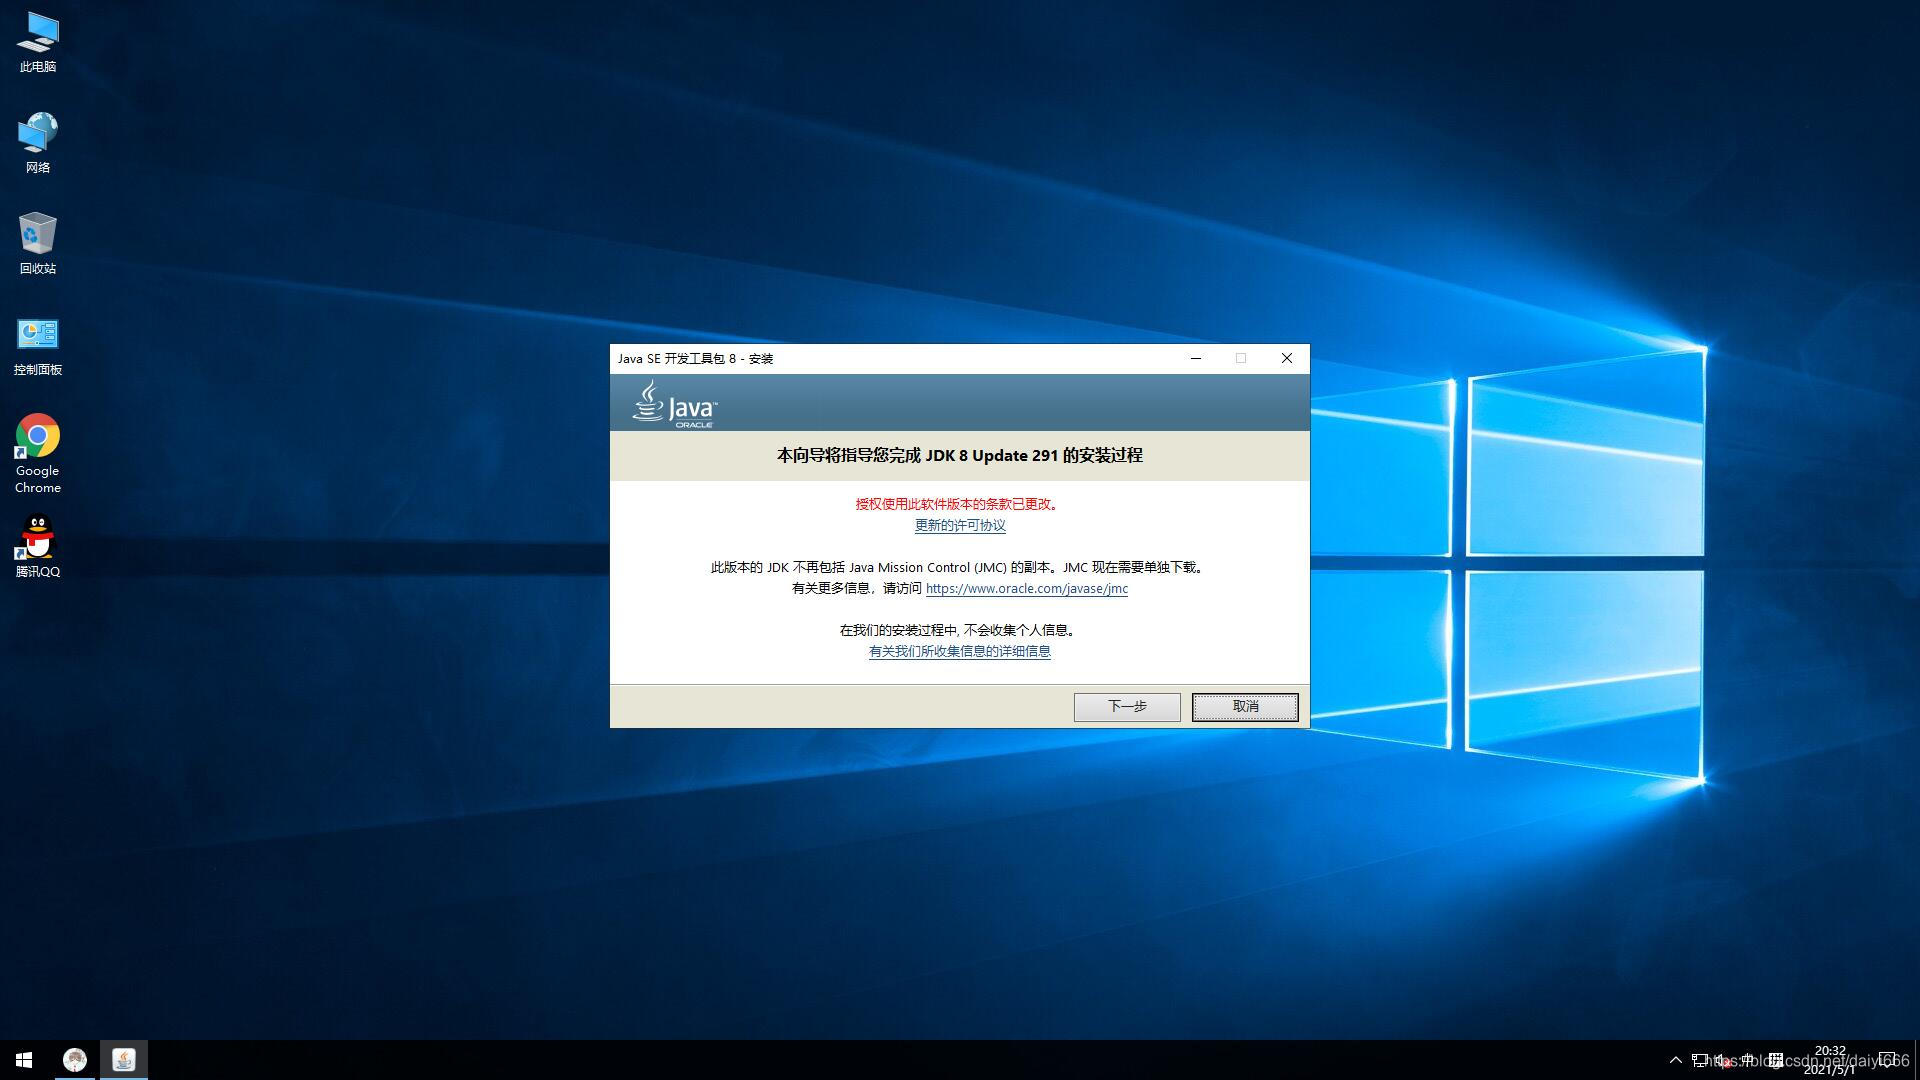Toggle the 拼 IME mode indicator
This screenshot has height=1080, width=1920.
pos(1775,1060)
